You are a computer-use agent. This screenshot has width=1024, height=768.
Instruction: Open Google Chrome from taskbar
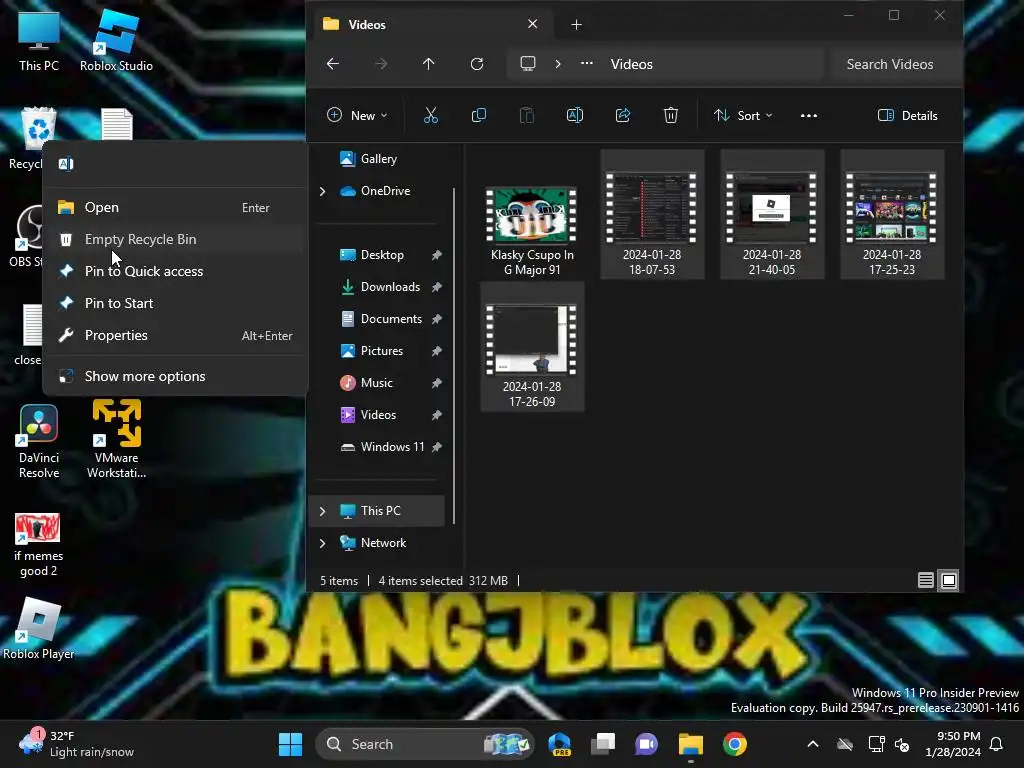tap(735, 744)
